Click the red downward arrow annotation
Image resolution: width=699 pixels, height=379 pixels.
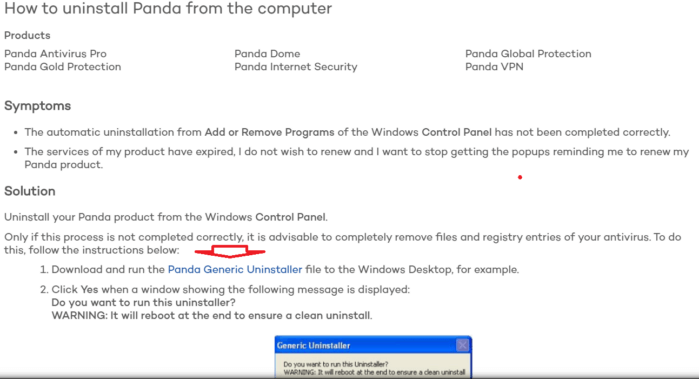[x=230, y=251]
